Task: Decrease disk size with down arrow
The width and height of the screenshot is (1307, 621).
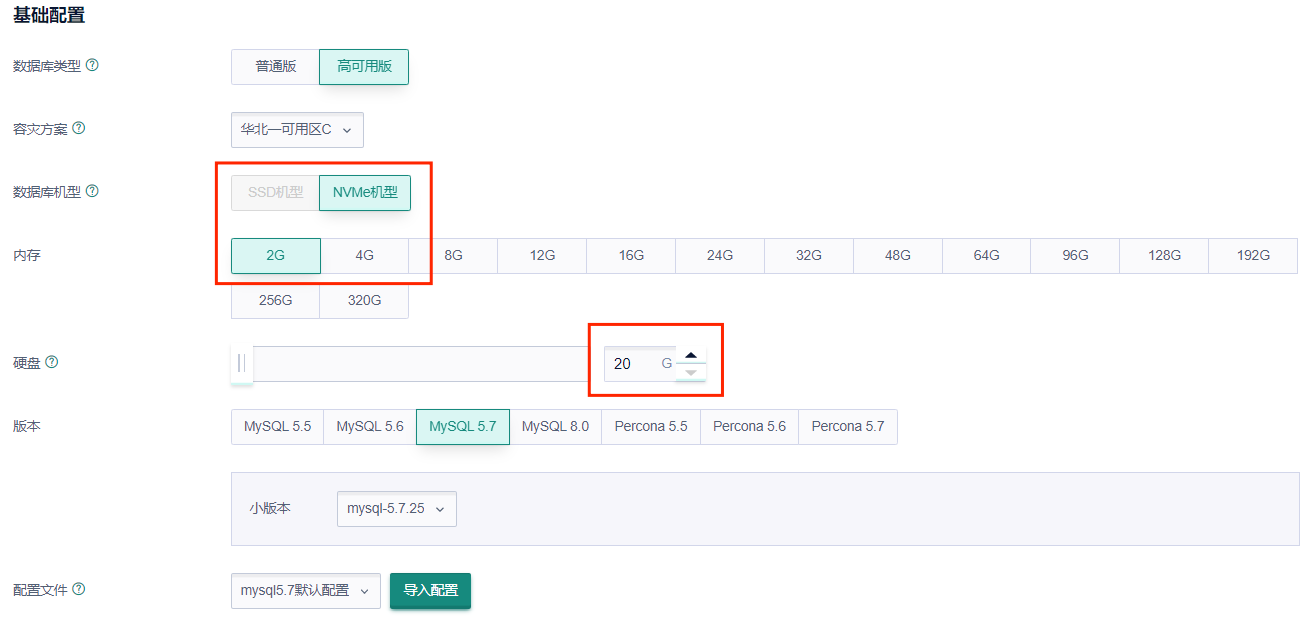Action: pos(690,373)
